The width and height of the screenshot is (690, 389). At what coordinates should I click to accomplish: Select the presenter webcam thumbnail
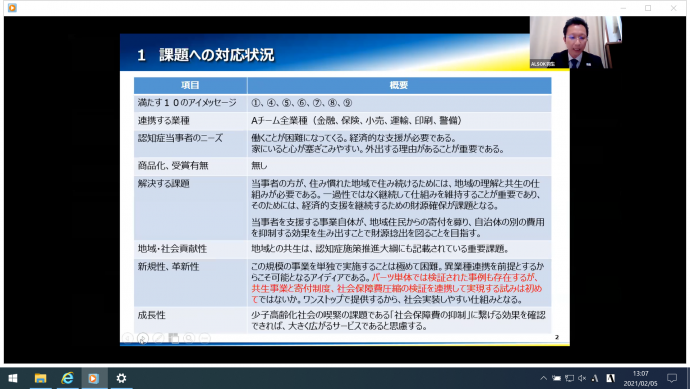point(576,42)
